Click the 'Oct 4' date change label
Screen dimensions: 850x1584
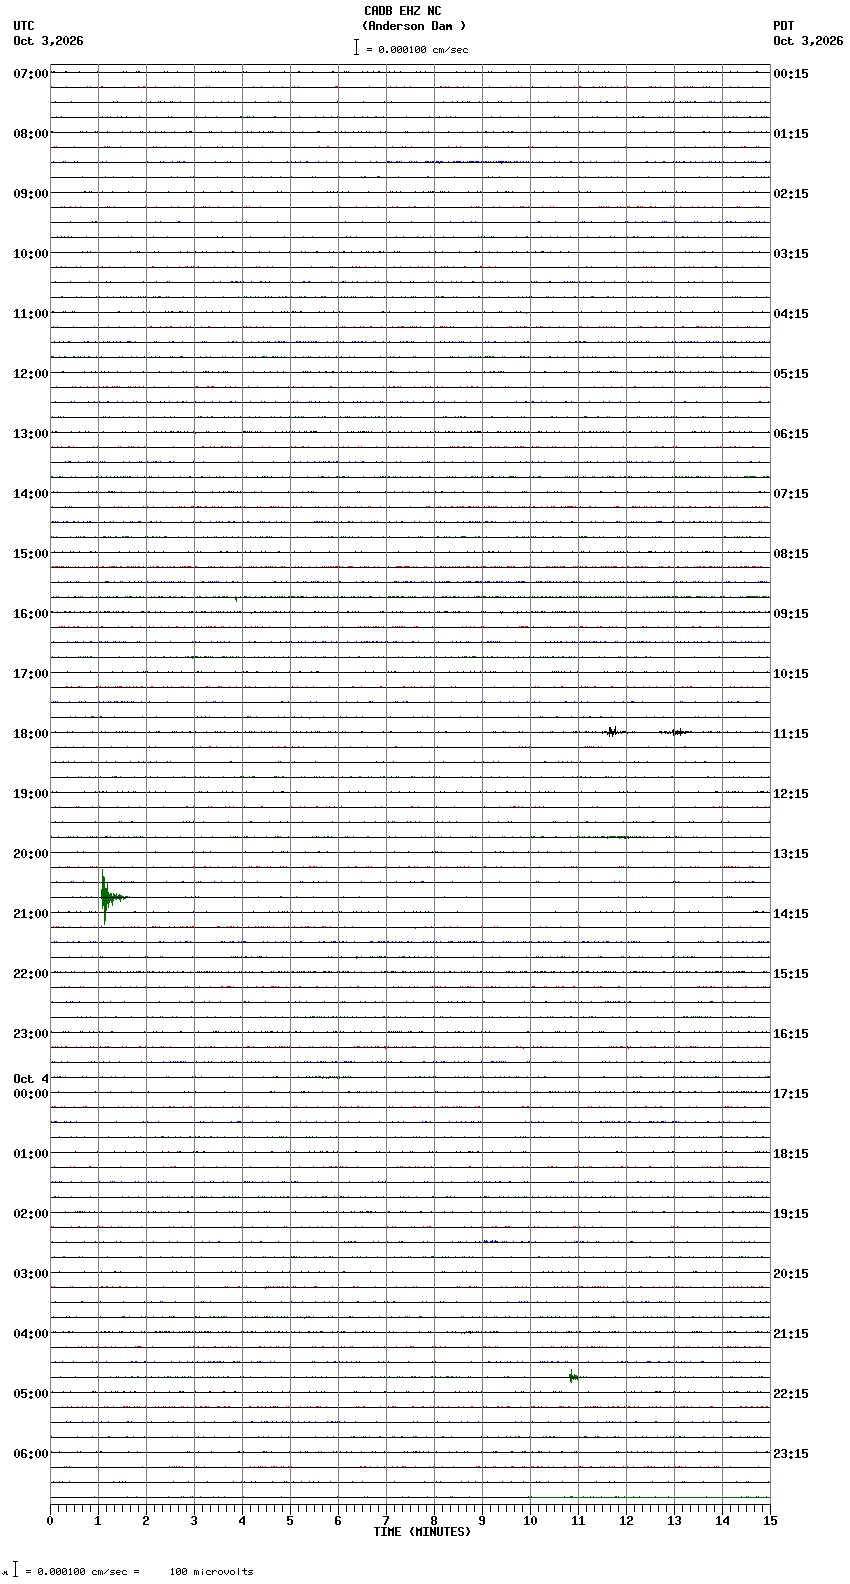[x=31, y=1079]
